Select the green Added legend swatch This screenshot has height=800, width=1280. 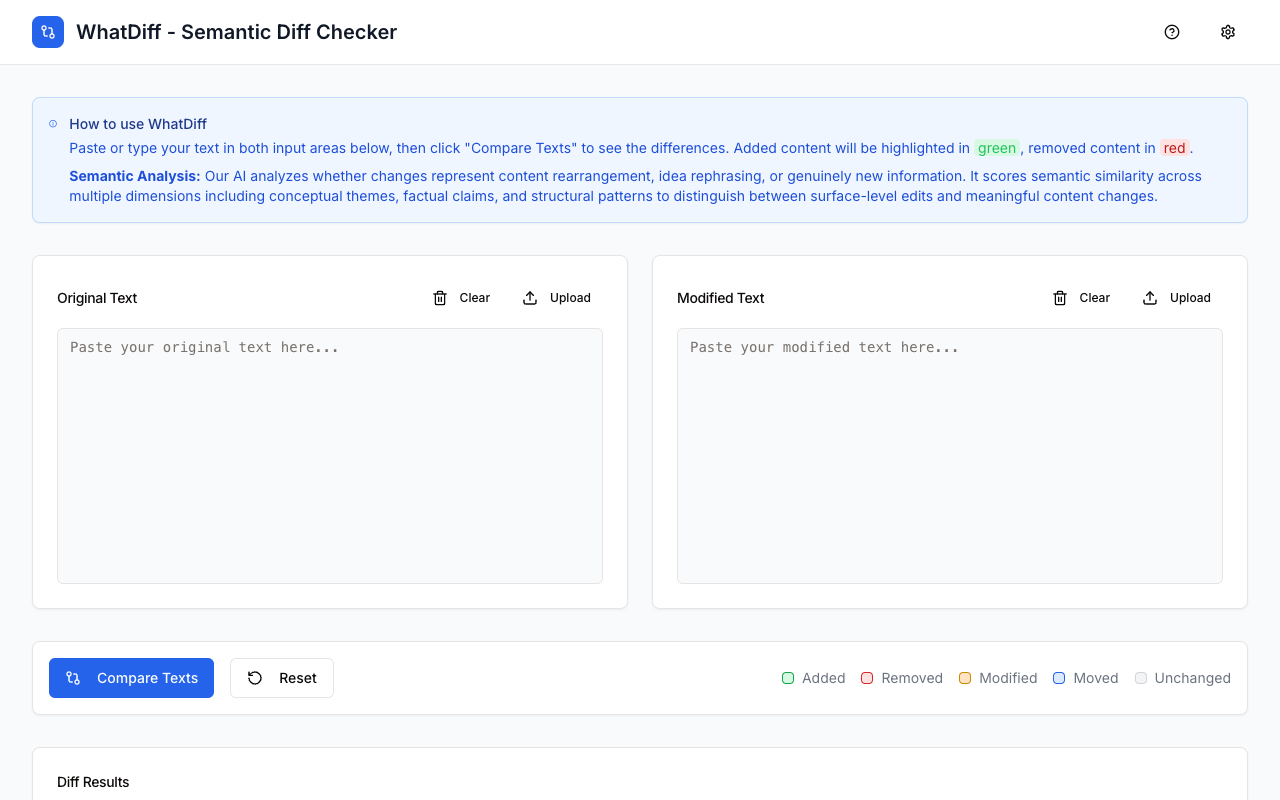pos(787,678)
